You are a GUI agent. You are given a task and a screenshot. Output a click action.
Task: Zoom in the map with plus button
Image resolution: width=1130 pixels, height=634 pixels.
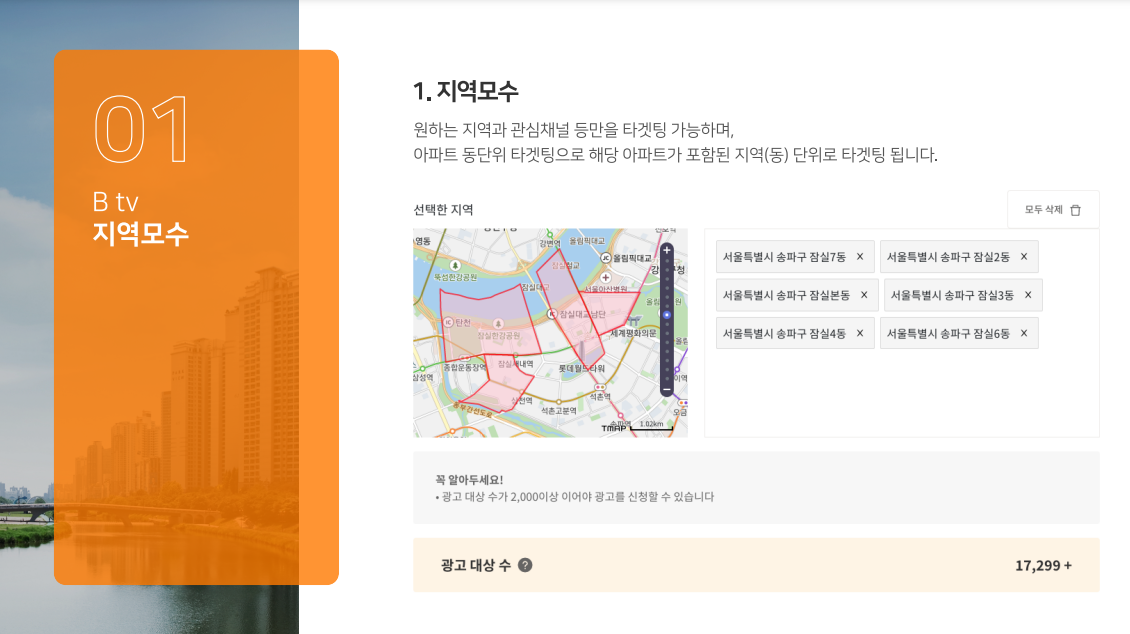667,250
